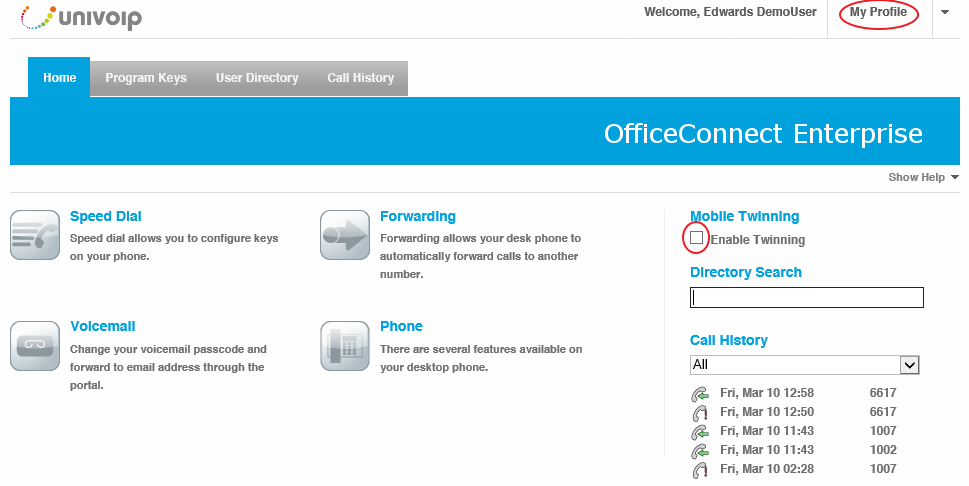Screen dimensions: 969x486
Task: Switch to the Program Keys tab
Action: tap(146, 78)
